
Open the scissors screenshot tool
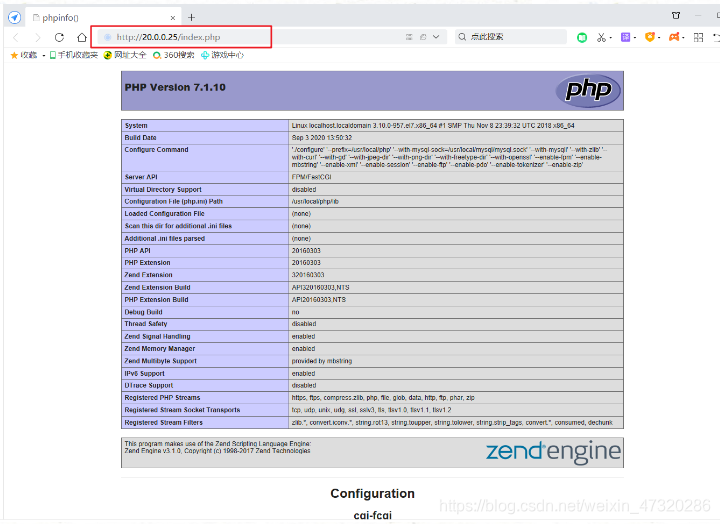point(601,37)
